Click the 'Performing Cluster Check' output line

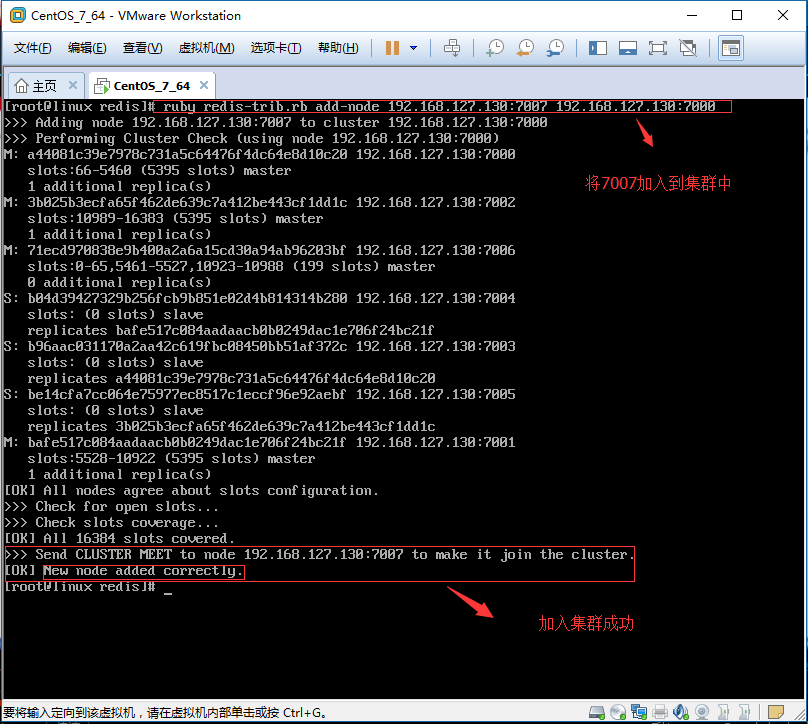[251, 139]
